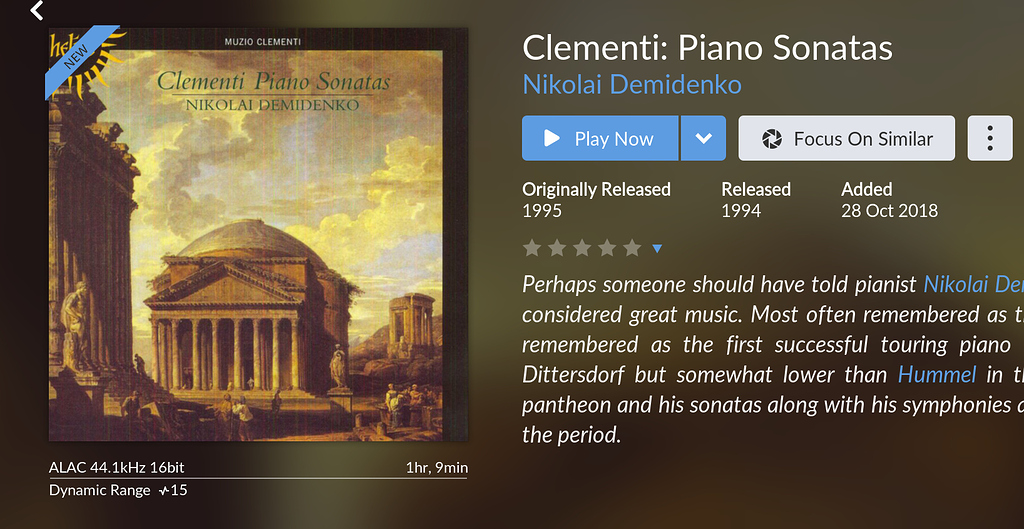Click the Clementi album cover artwork
The width and height of the screenshot is (1024, 529).
click(258, 260)
